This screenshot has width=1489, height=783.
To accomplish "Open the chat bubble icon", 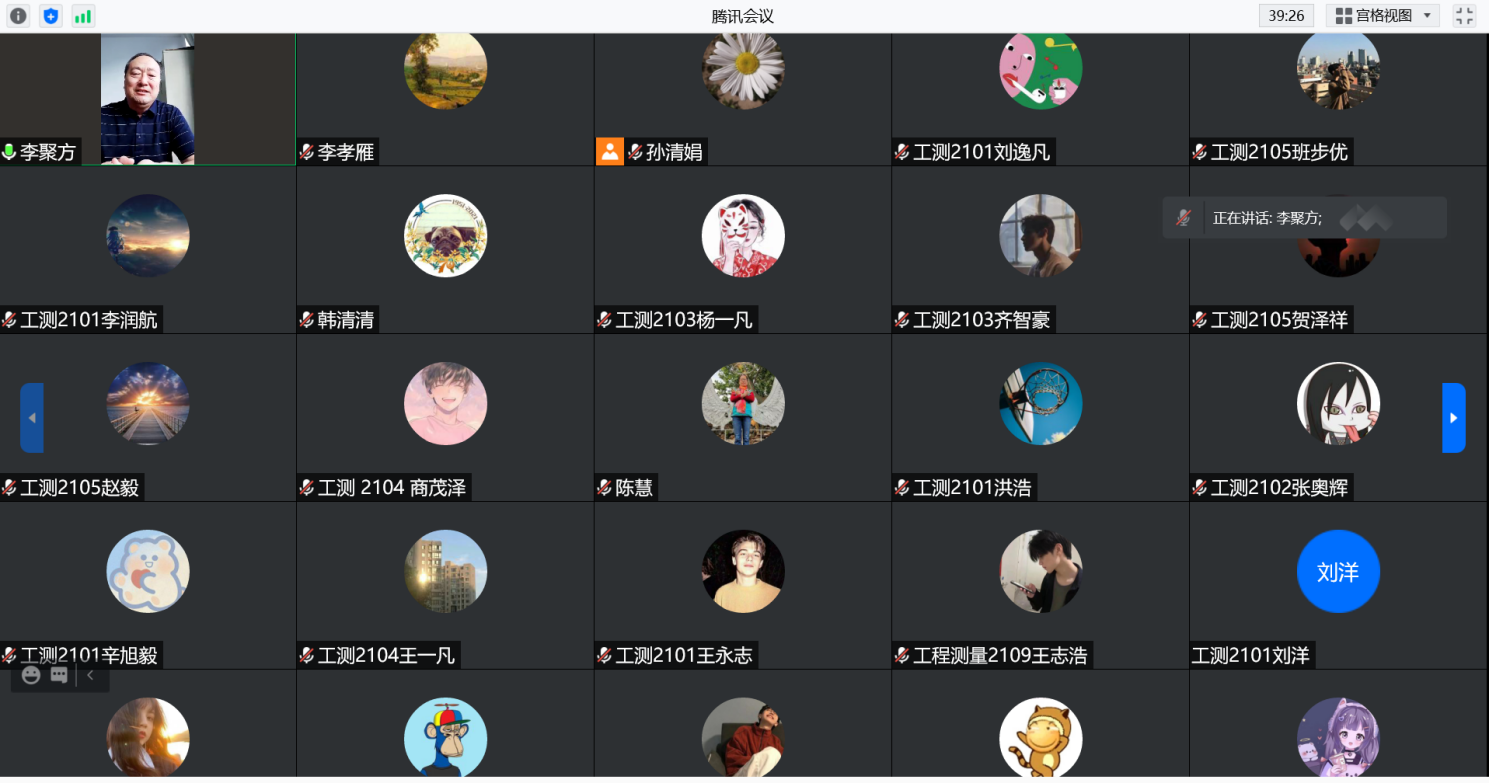I will 59,675.
